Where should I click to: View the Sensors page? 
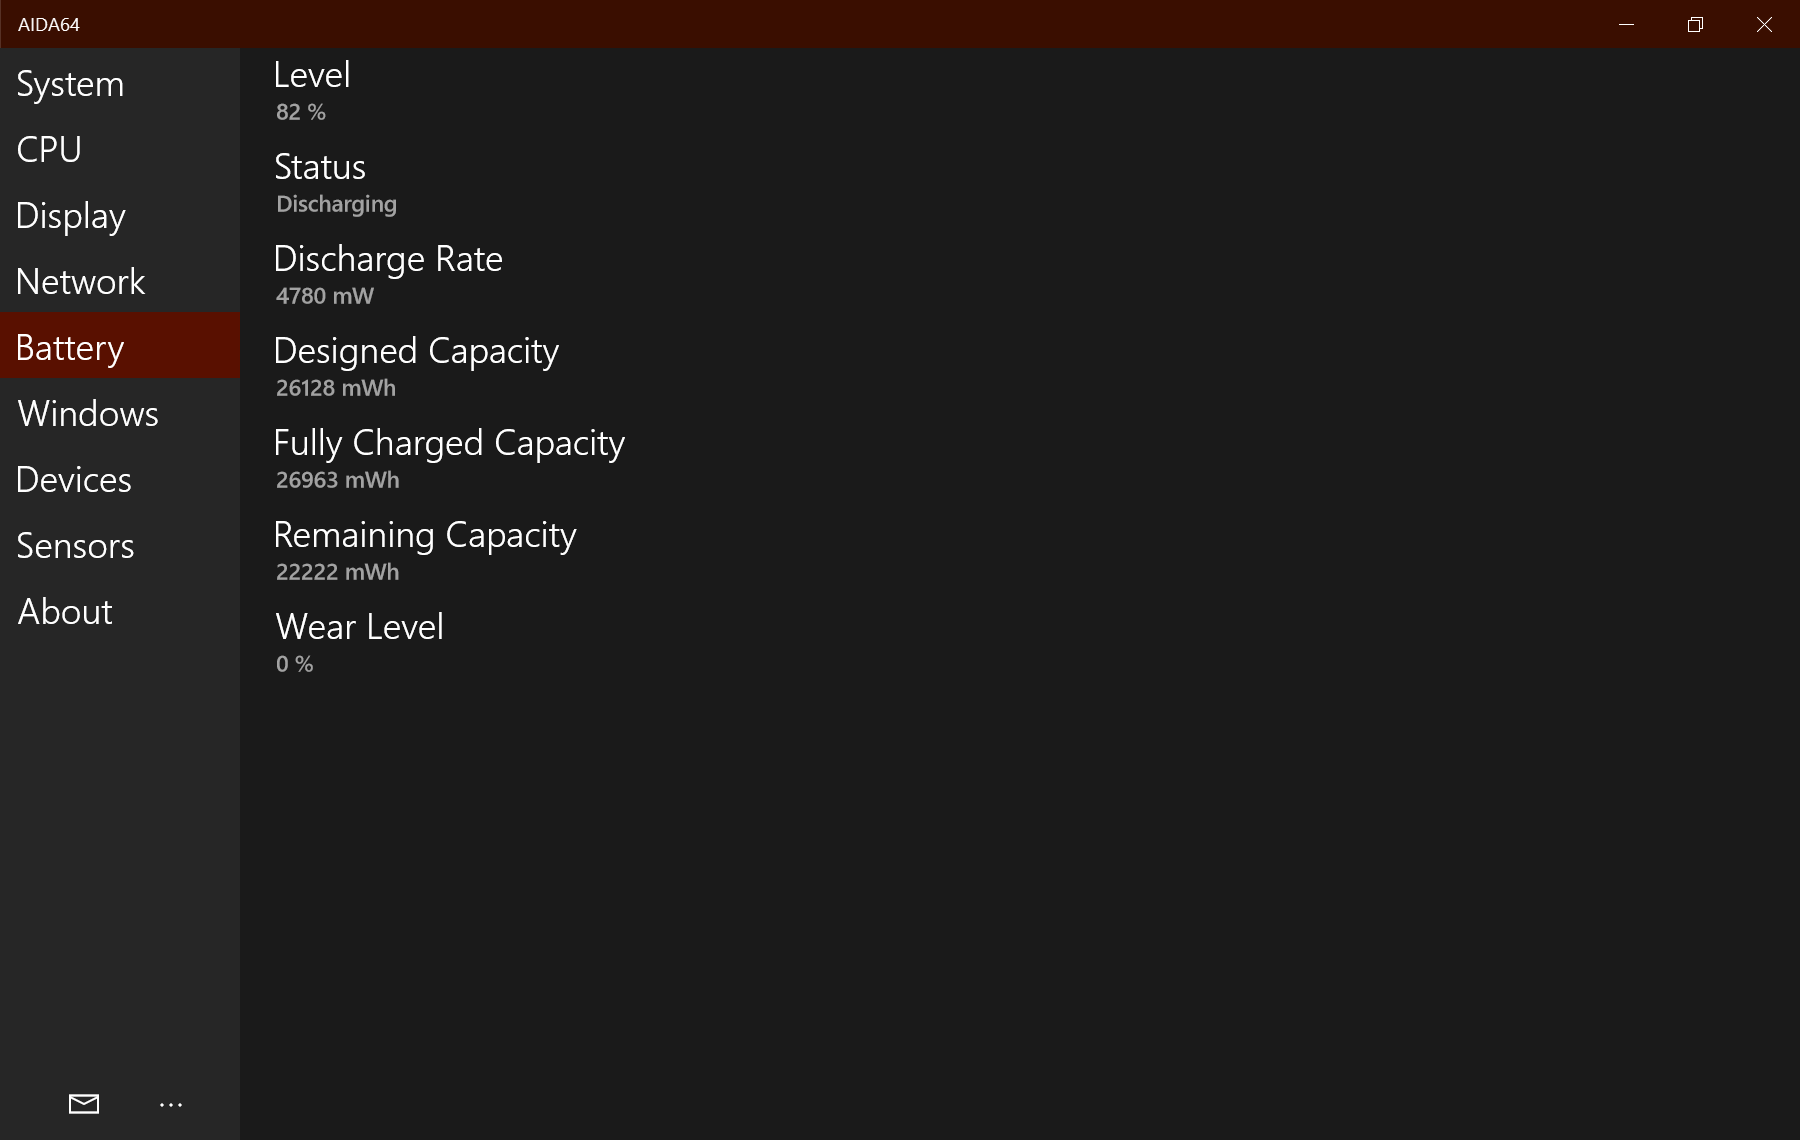coord(75,546)
